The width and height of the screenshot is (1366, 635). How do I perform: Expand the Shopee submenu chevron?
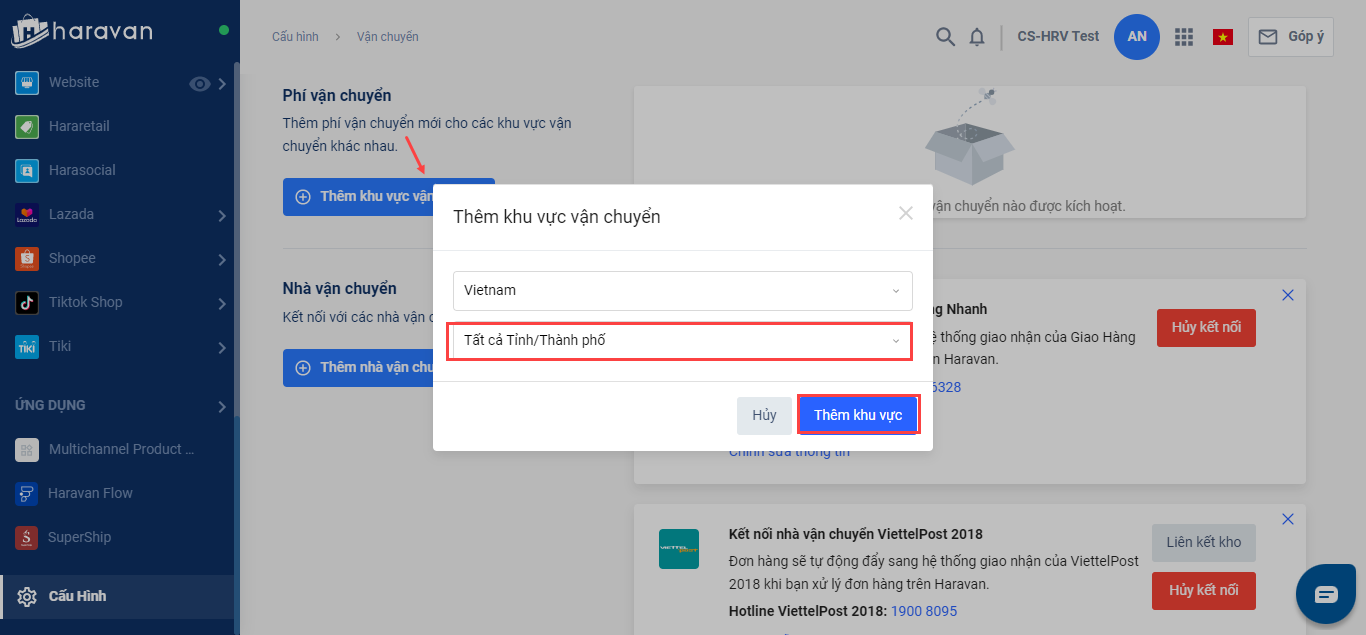click(222, 260)
